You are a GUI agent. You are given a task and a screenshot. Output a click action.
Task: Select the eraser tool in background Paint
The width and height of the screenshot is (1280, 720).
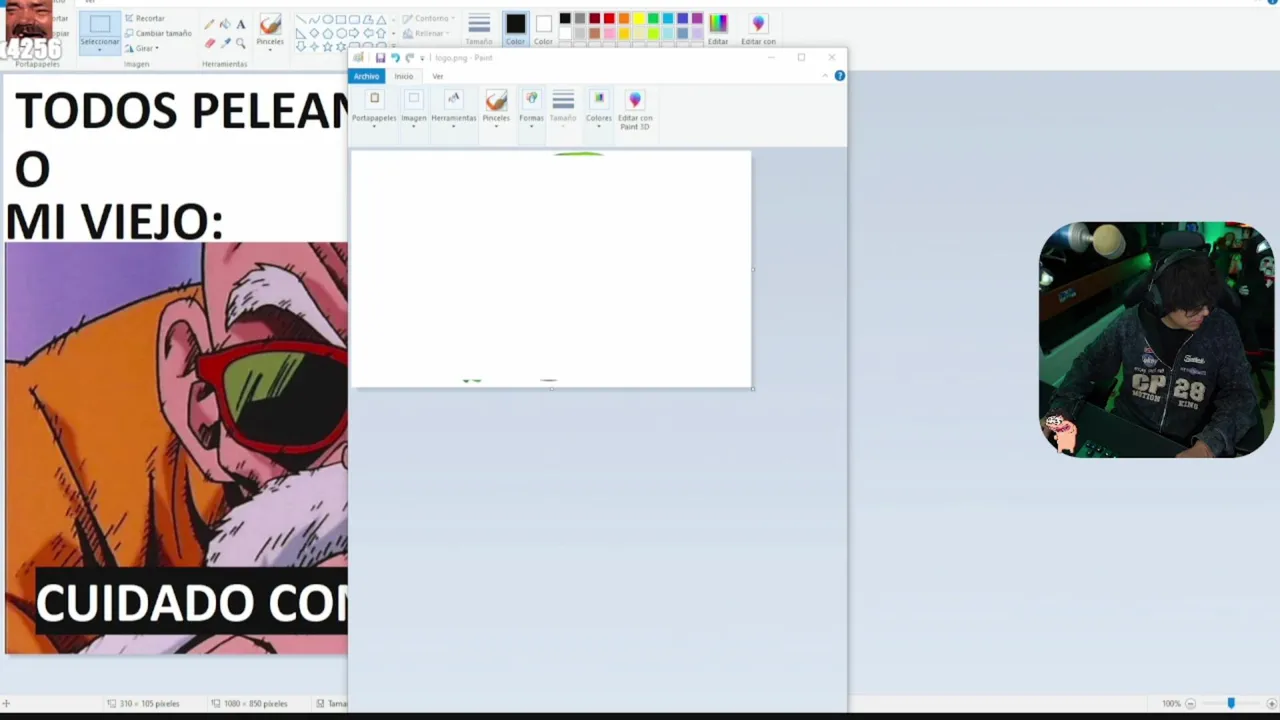pos(209,43)
